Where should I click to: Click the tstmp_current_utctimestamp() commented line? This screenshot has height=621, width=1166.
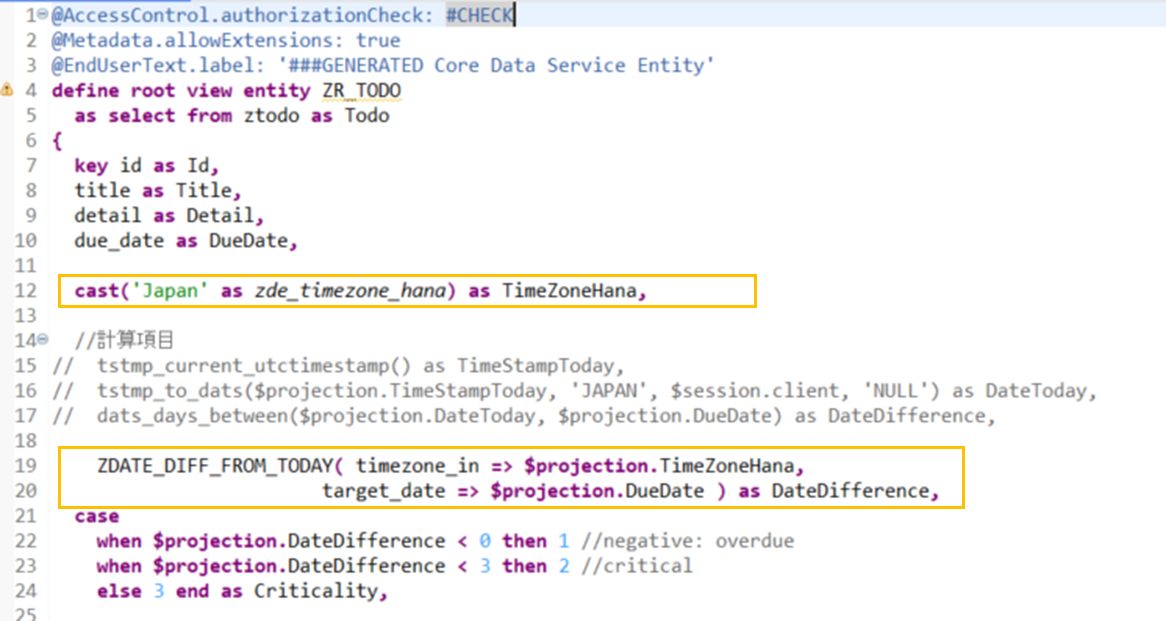tap(338, 366)
